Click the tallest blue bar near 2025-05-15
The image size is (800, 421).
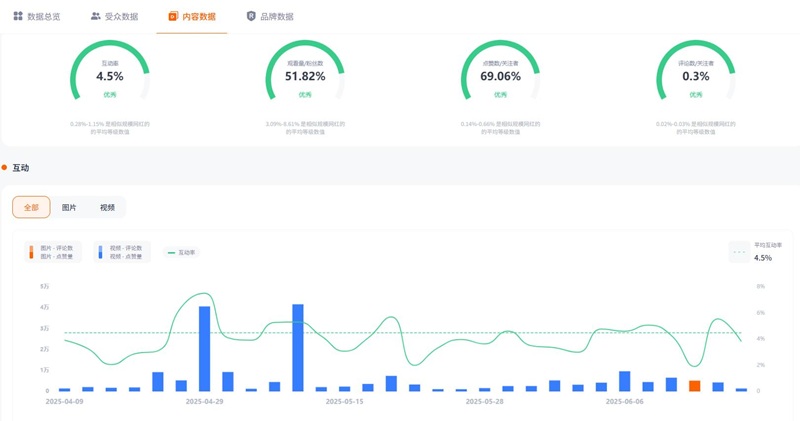coord(297,347)
